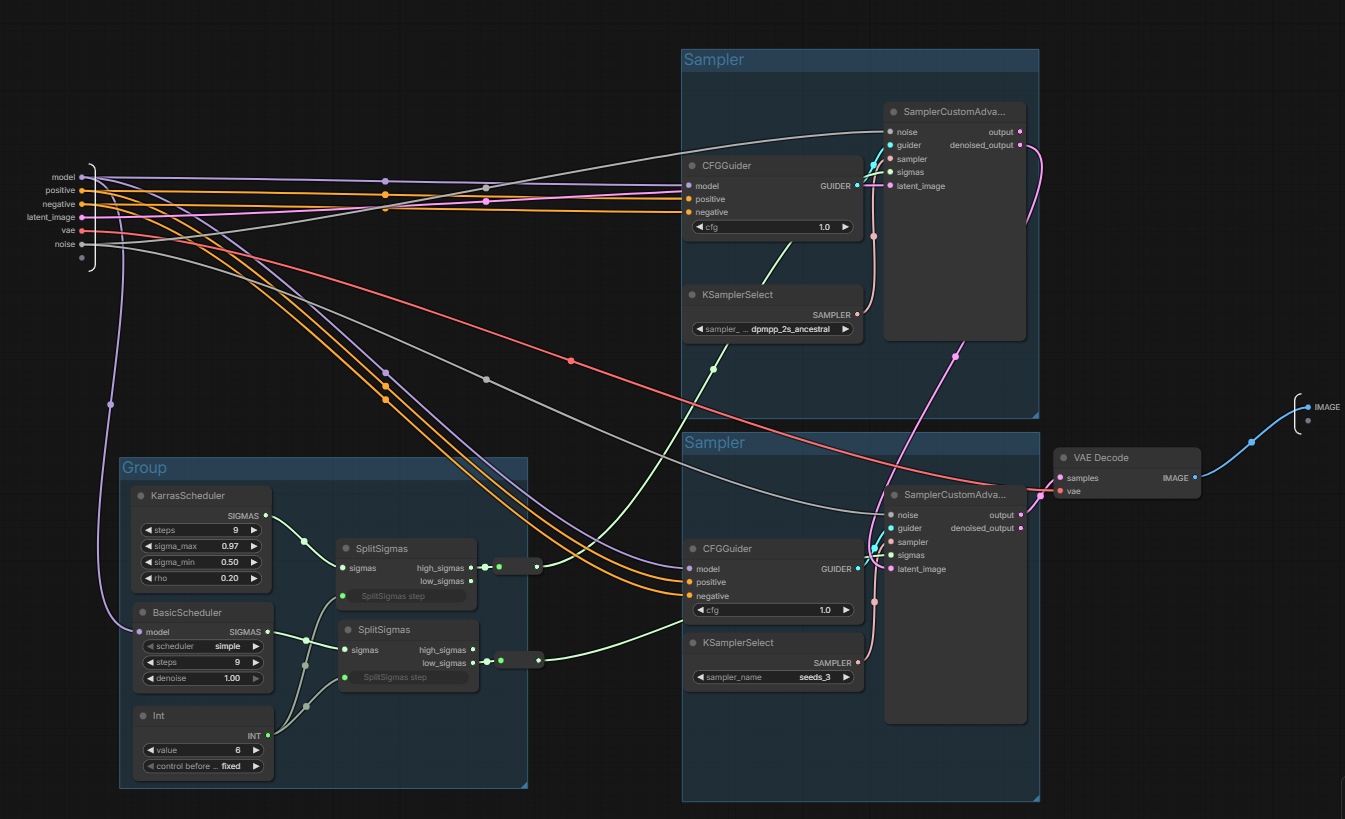Open the sampler_name dropdown showing seeds_3
The width and height of the screenshot is (1345, 819).
tap(773, 677)
